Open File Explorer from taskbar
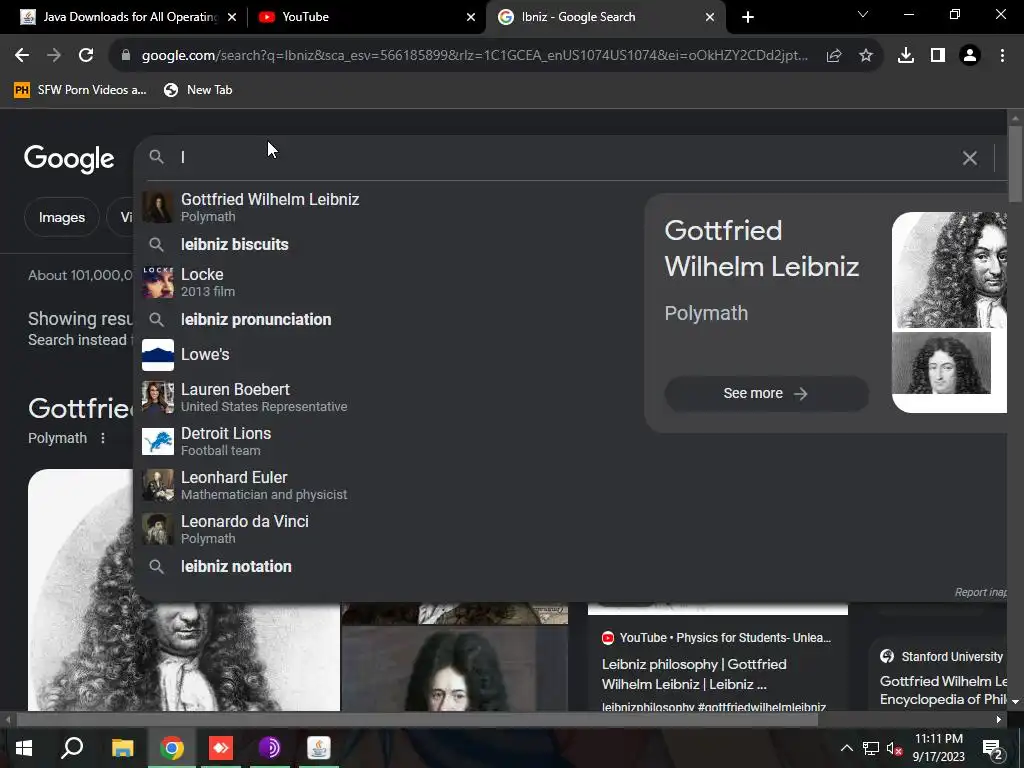Viewport: 1024px width, 768px height. pyautogui.click(x=122, y=748)
